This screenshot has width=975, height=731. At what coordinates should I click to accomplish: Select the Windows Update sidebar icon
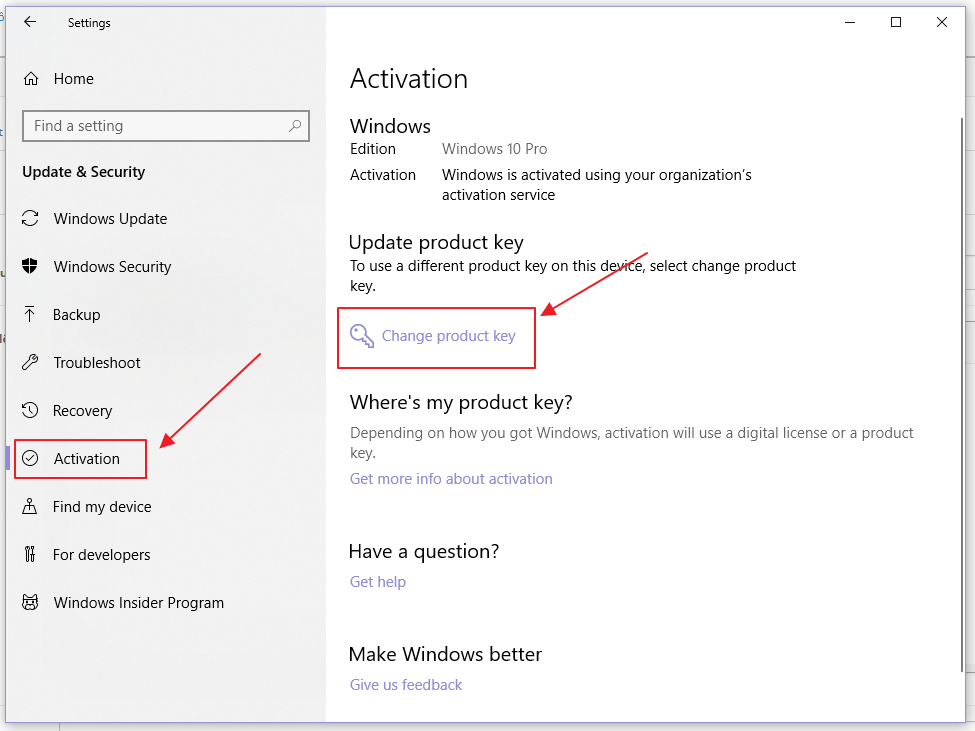tap(32, 219)
